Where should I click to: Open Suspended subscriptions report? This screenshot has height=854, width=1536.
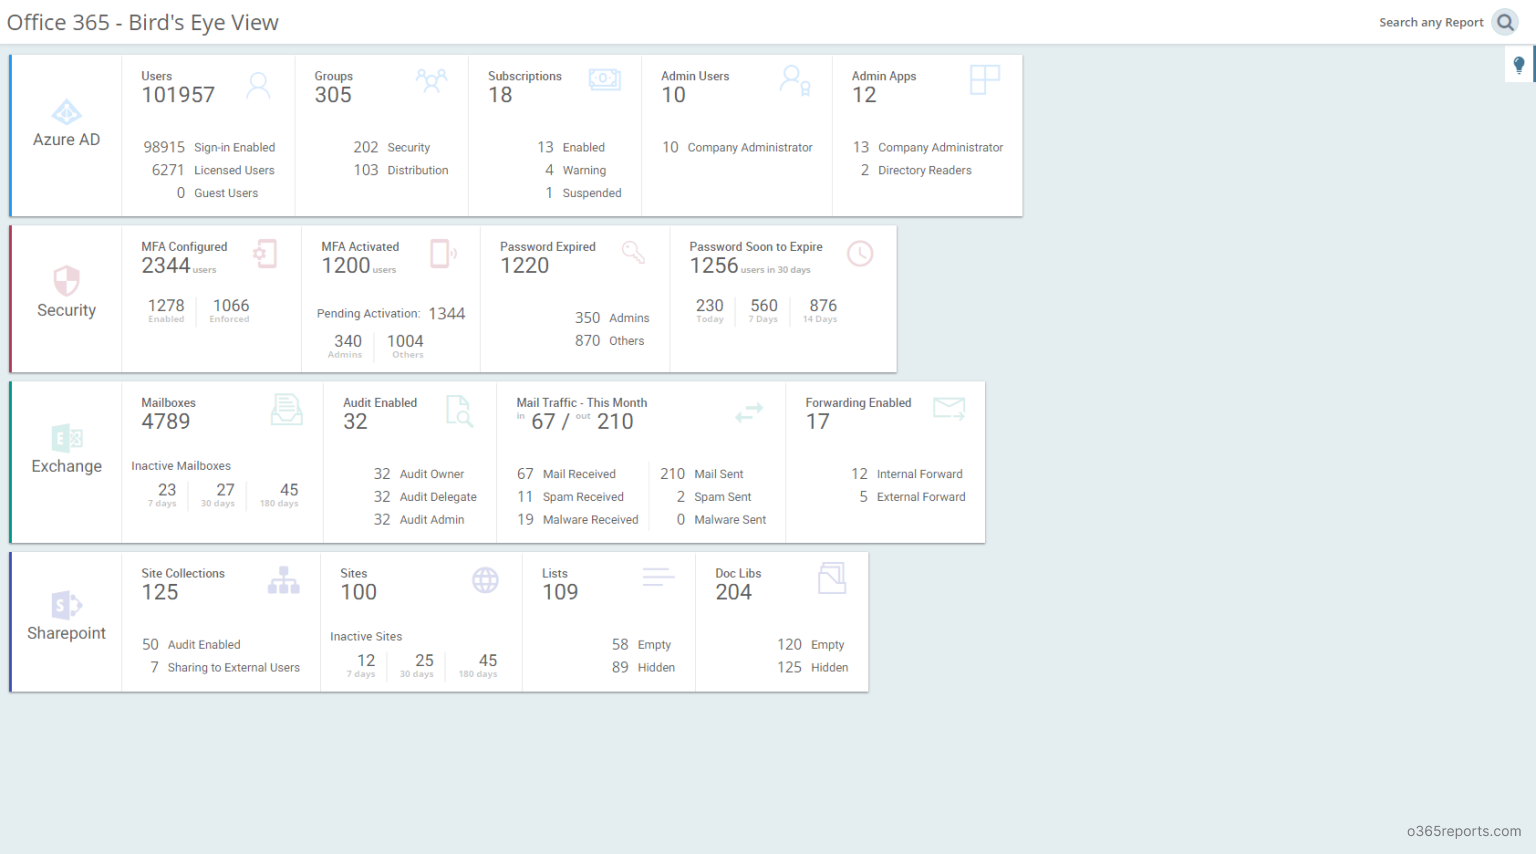click(x=583, y=193)
